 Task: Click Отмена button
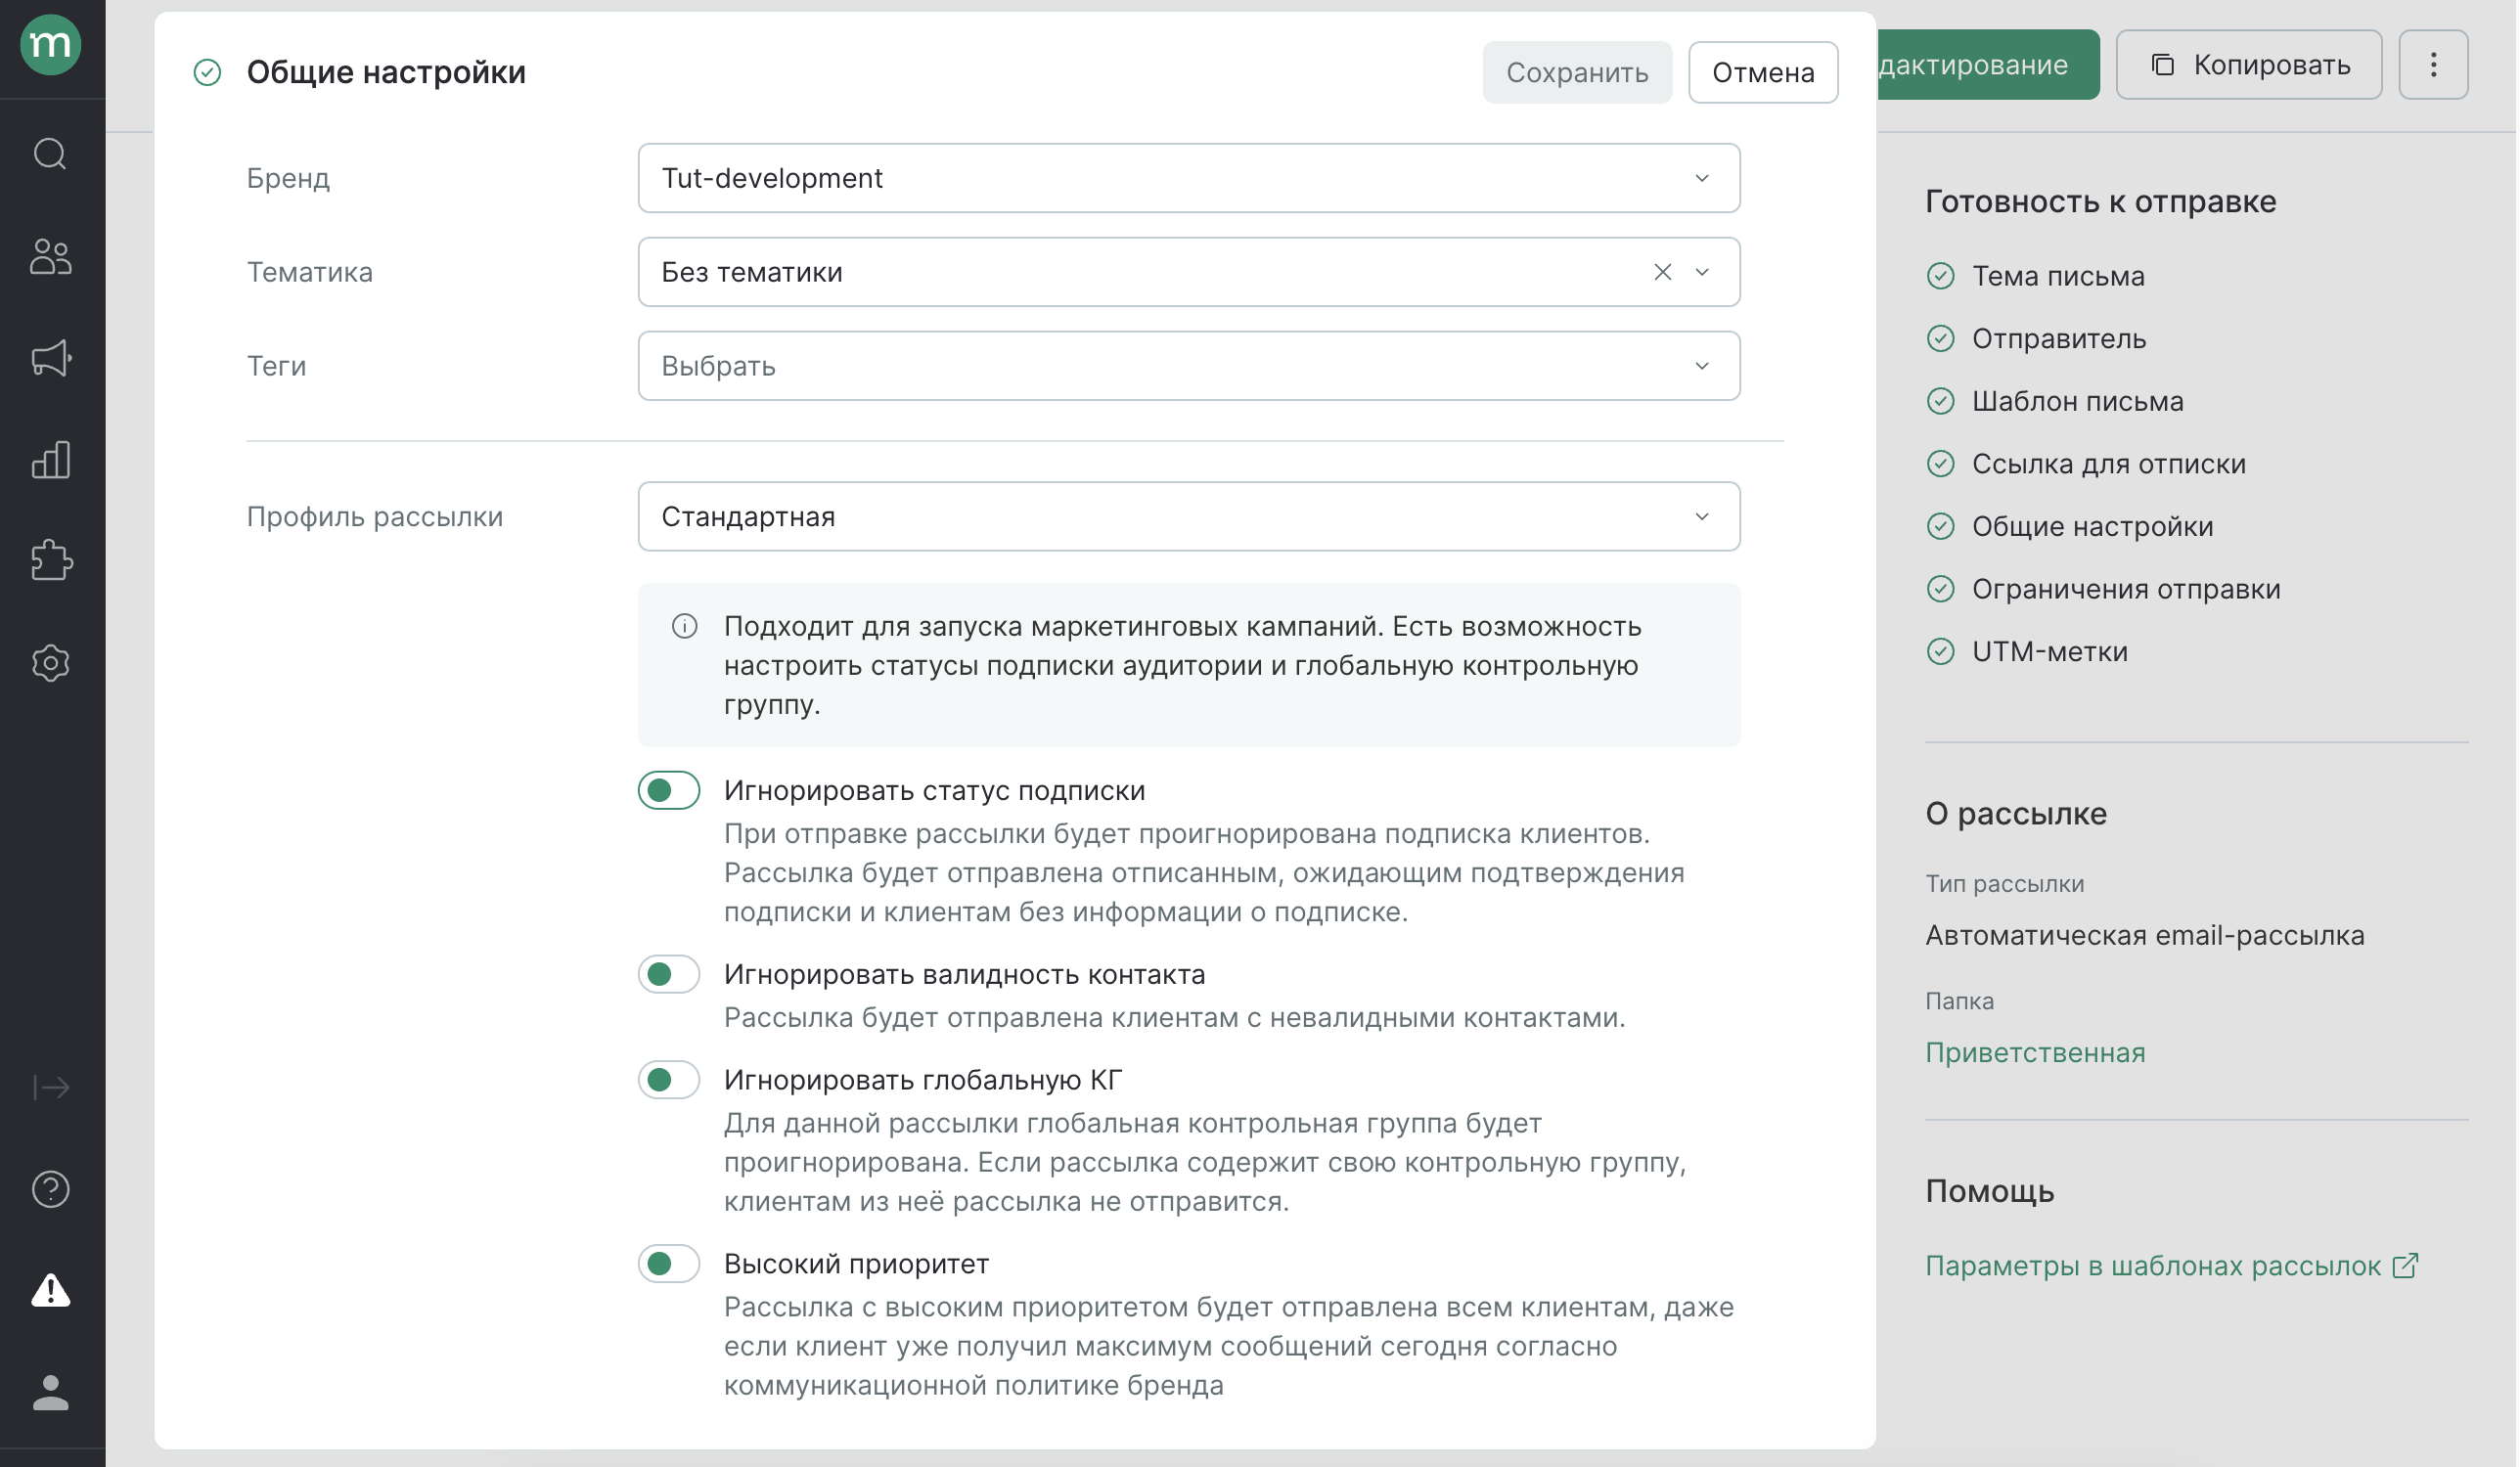pos(1763,72)
